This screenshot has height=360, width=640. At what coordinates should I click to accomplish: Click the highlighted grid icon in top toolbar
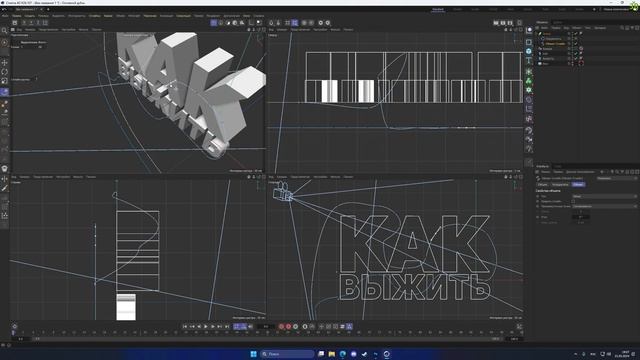point(295,23)
